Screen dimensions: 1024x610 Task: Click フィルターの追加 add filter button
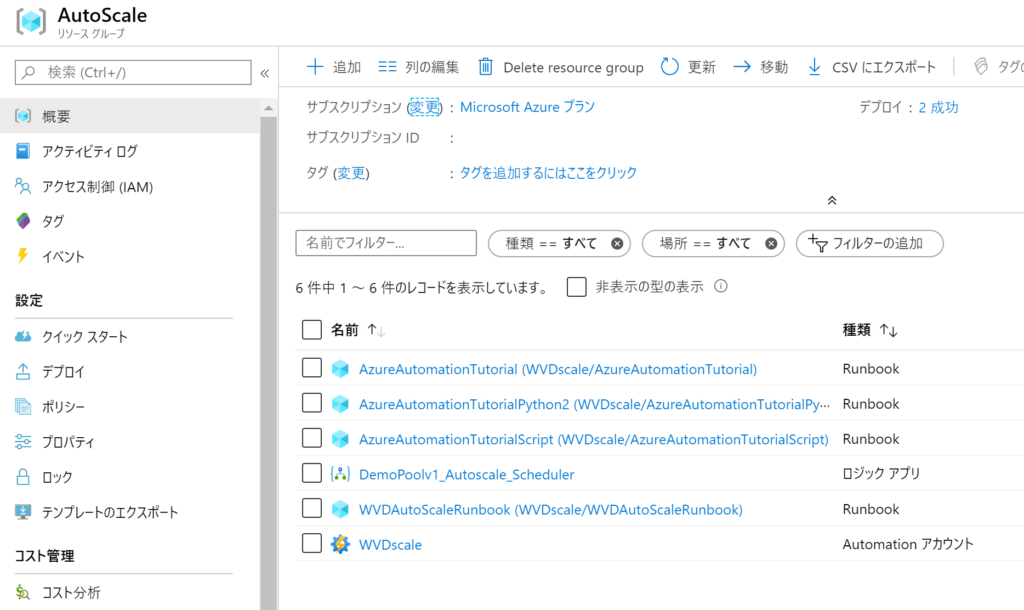pos(869,244)
